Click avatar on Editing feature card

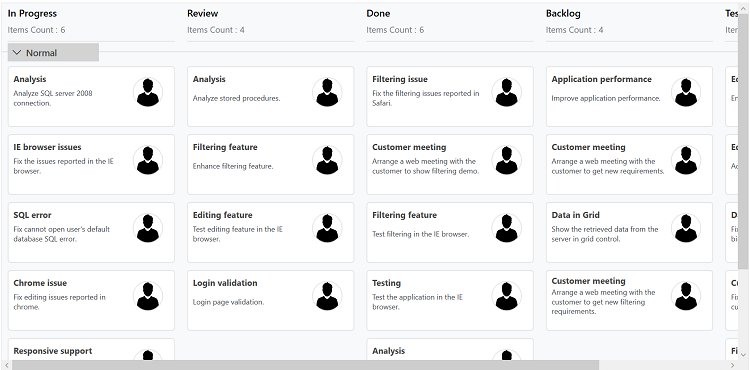(327, 228)
